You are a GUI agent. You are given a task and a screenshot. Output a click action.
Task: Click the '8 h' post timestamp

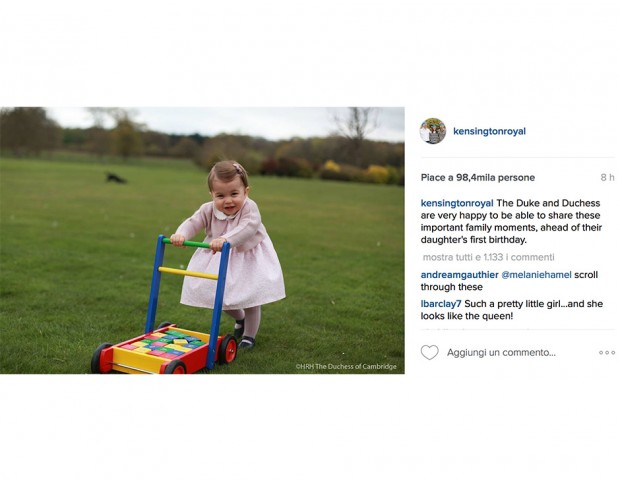607,178
